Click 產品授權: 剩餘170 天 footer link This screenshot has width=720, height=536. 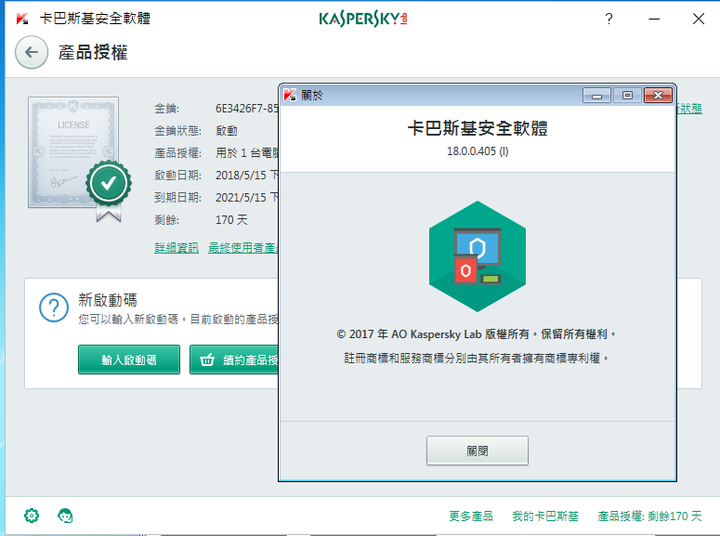[x=649, y=516]
